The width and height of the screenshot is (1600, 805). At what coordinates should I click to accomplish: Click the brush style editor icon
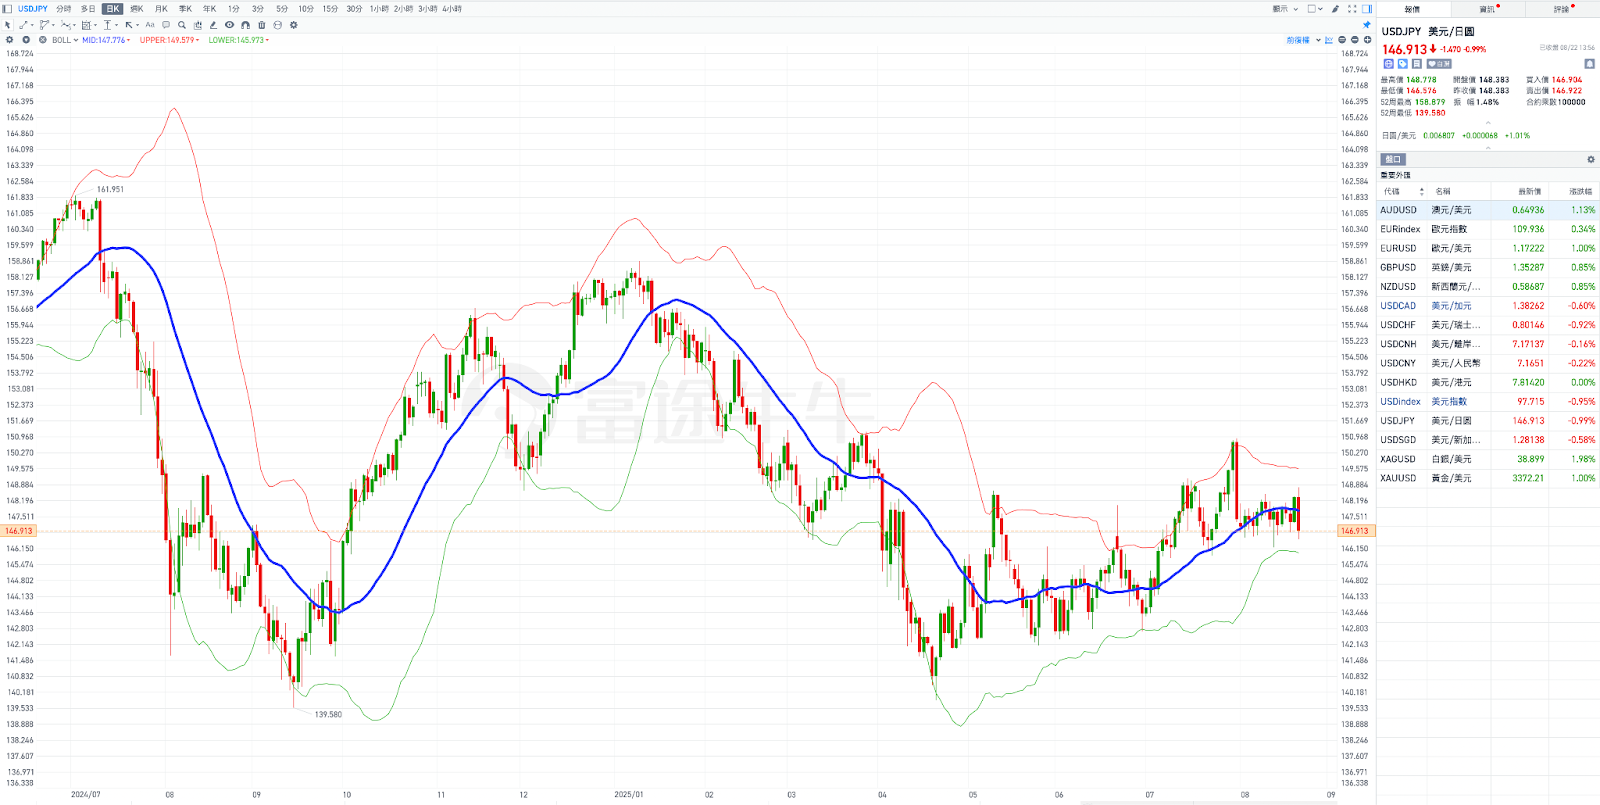[213, 25]
